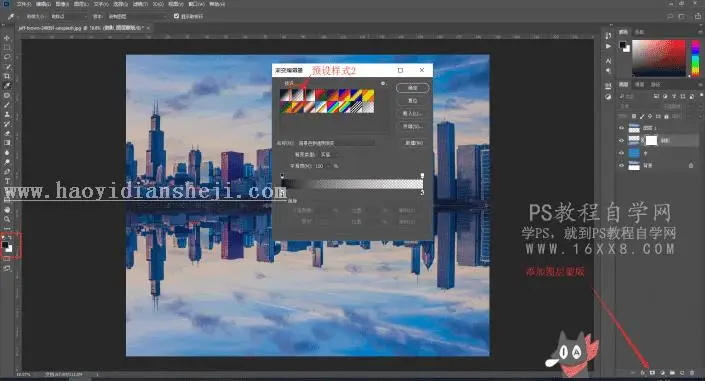Hide the 背景 layer via its eye icon

[621, 166]
